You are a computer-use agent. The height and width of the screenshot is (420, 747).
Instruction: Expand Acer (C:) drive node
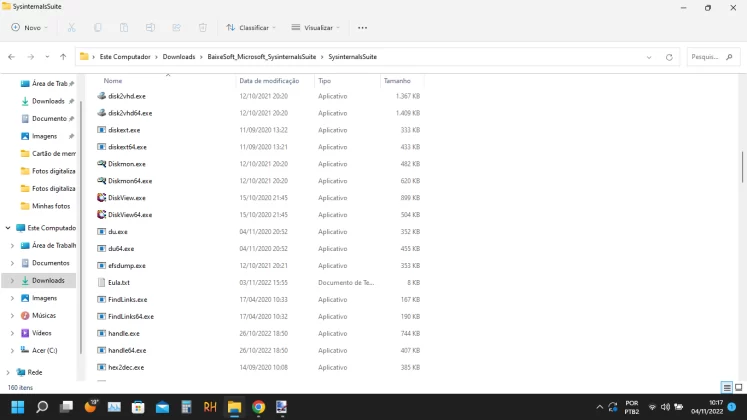(x=12, y=350)
